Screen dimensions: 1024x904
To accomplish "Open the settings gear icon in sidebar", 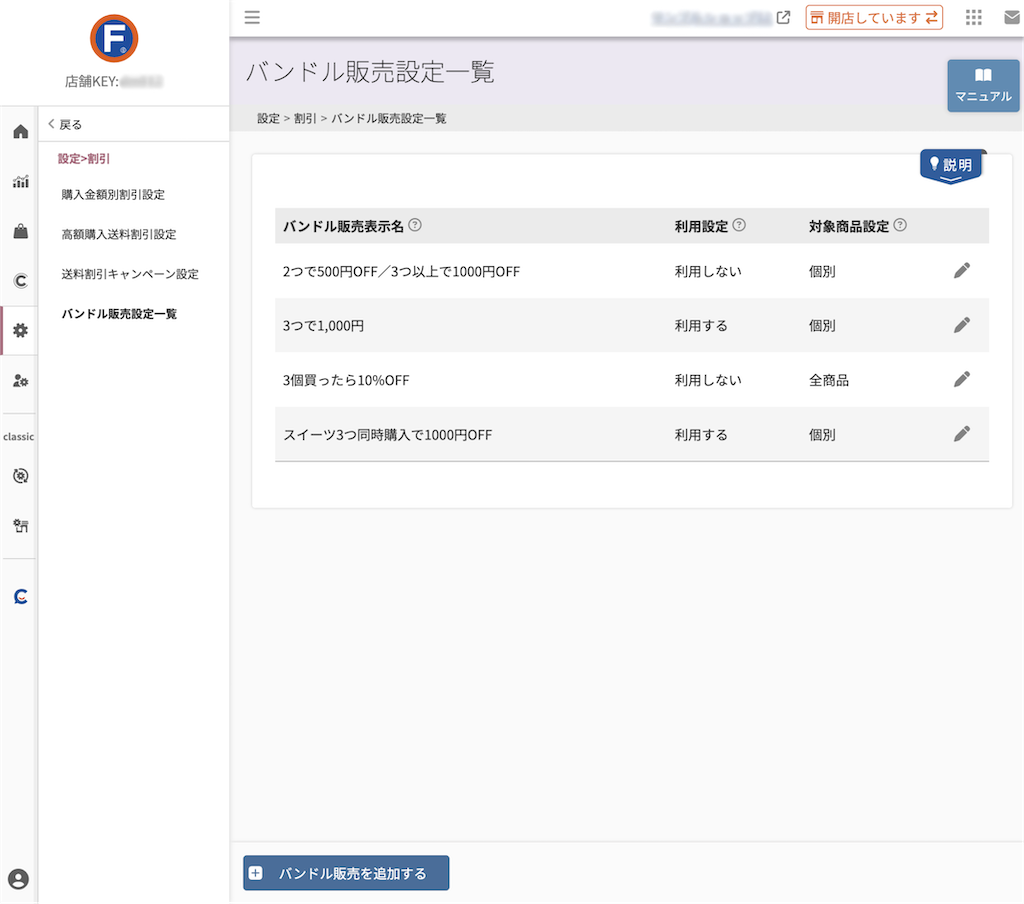I will coord(21,331).
